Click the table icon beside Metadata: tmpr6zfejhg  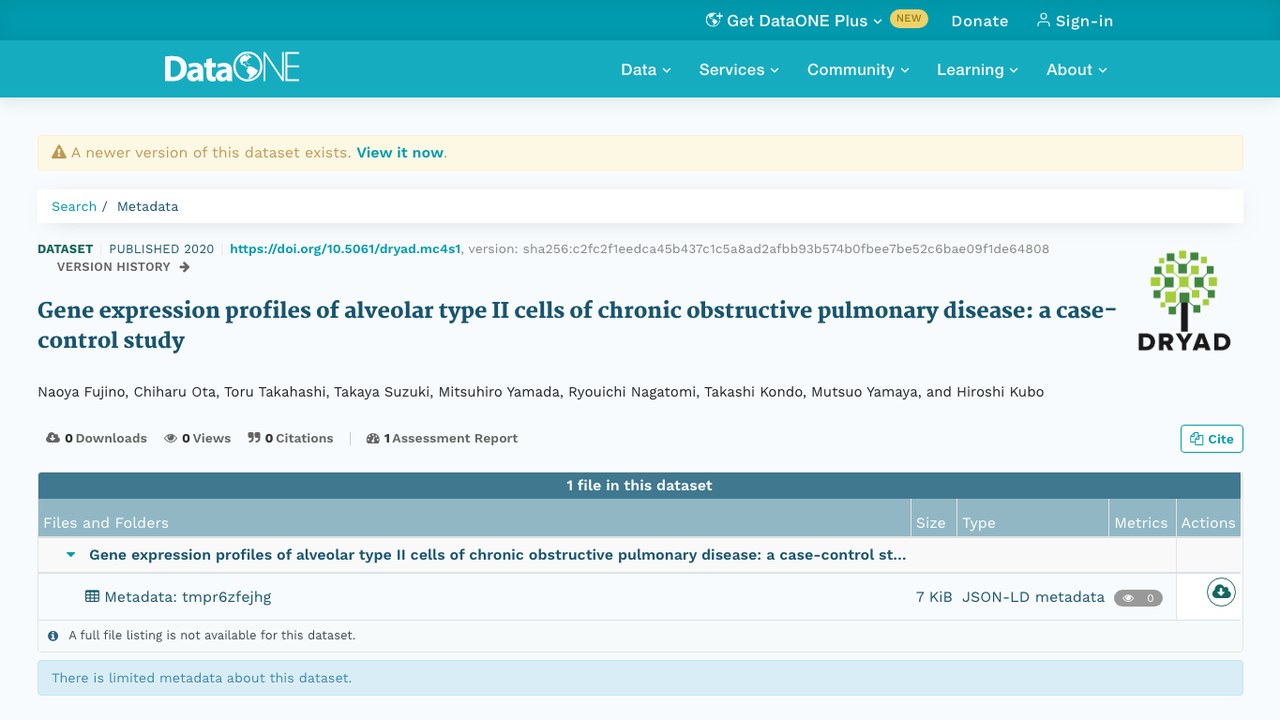click(92, 596)
